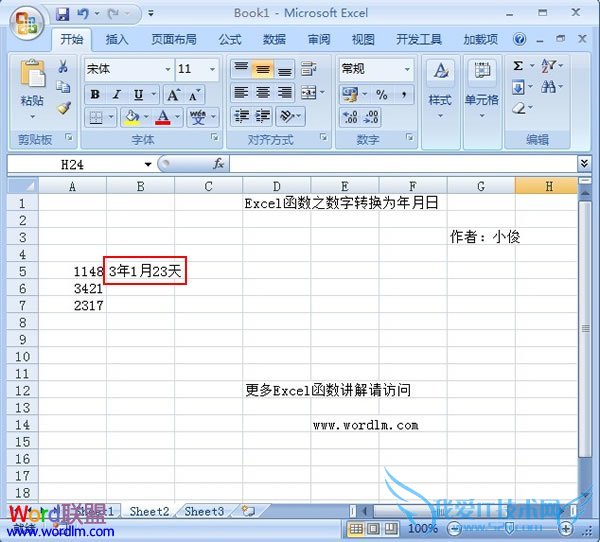Select Normal view in status bar
This screenshot has height=542, width=600.
click(x=355, y=529)
